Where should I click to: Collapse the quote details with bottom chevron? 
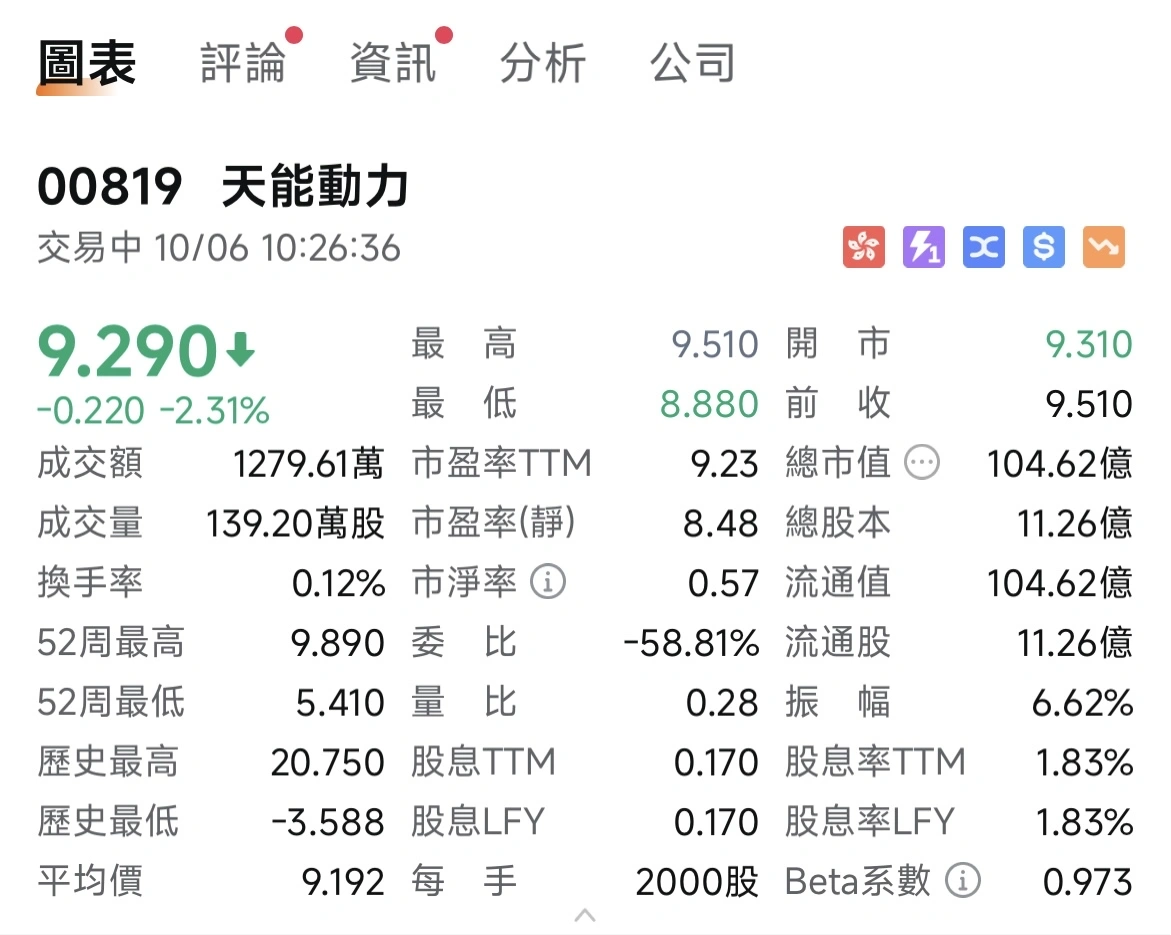(585, 915)
